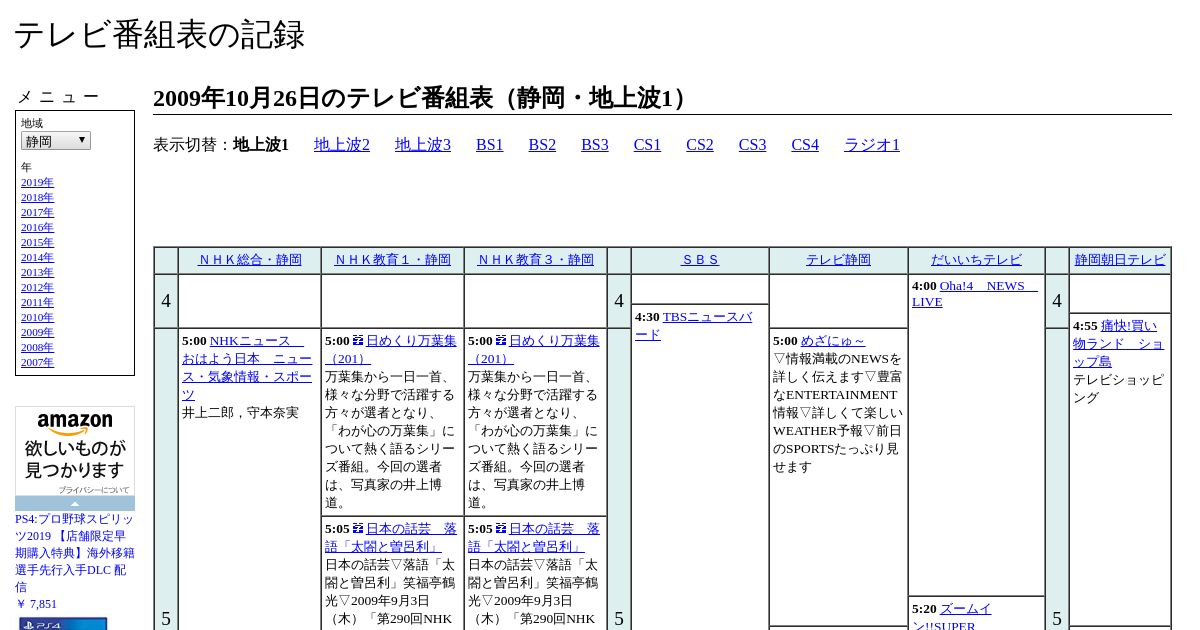This screenshot has width=1200, height=630.
Task: Switch to the CS4 view
Action: pos(805,145)
